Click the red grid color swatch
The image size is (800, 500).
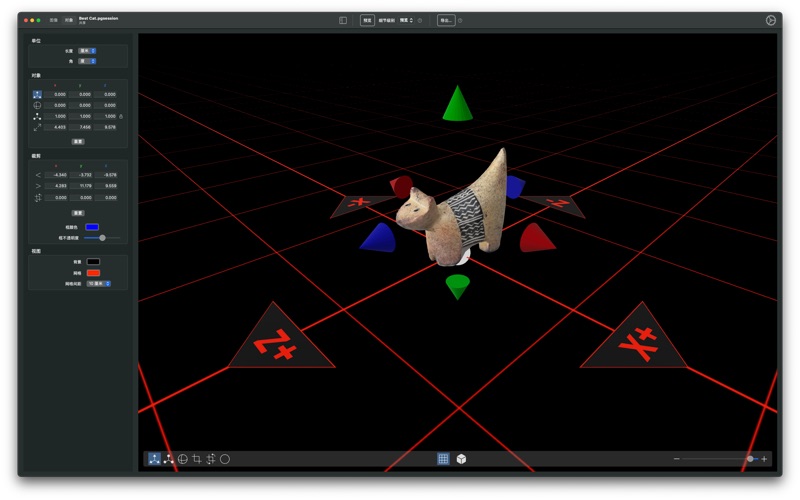[x=93, y=272]
